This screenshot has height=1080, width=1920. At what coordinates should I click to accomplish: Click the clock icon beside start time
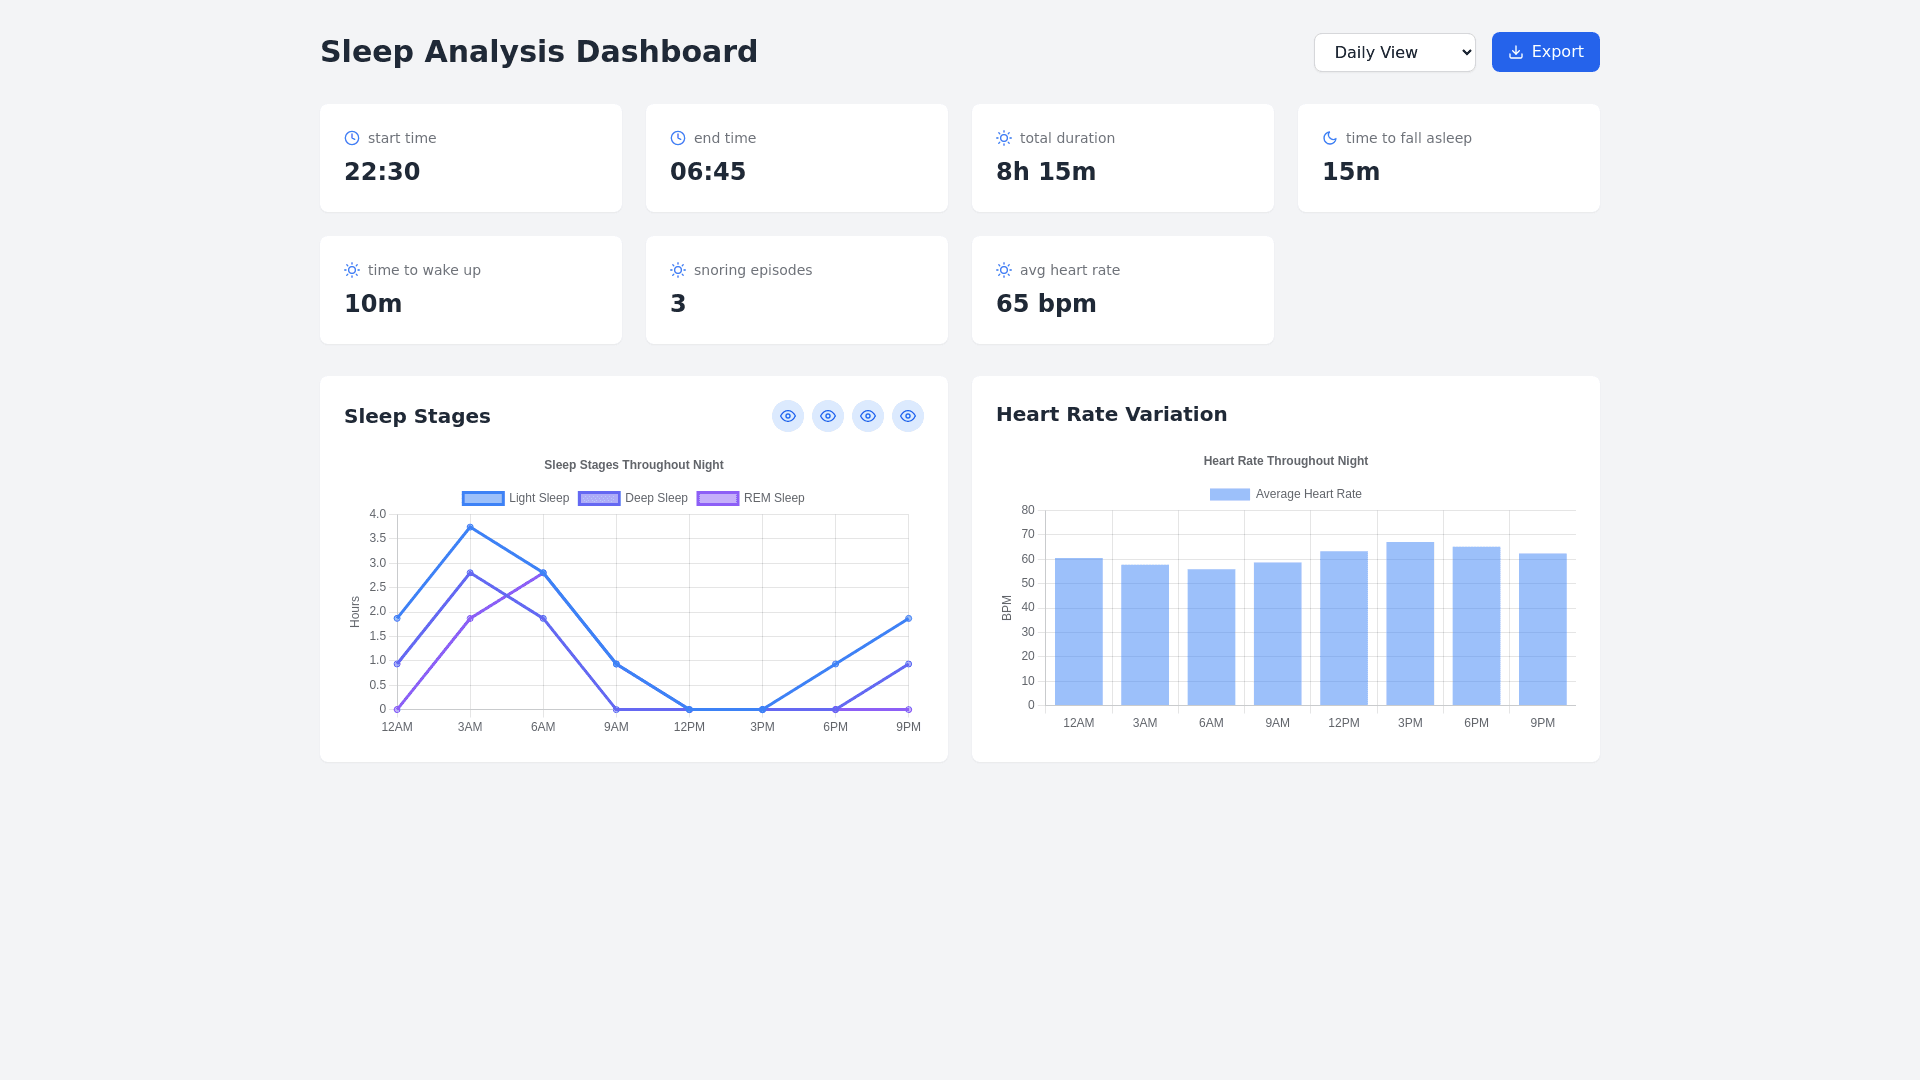(x=352, y=138)
